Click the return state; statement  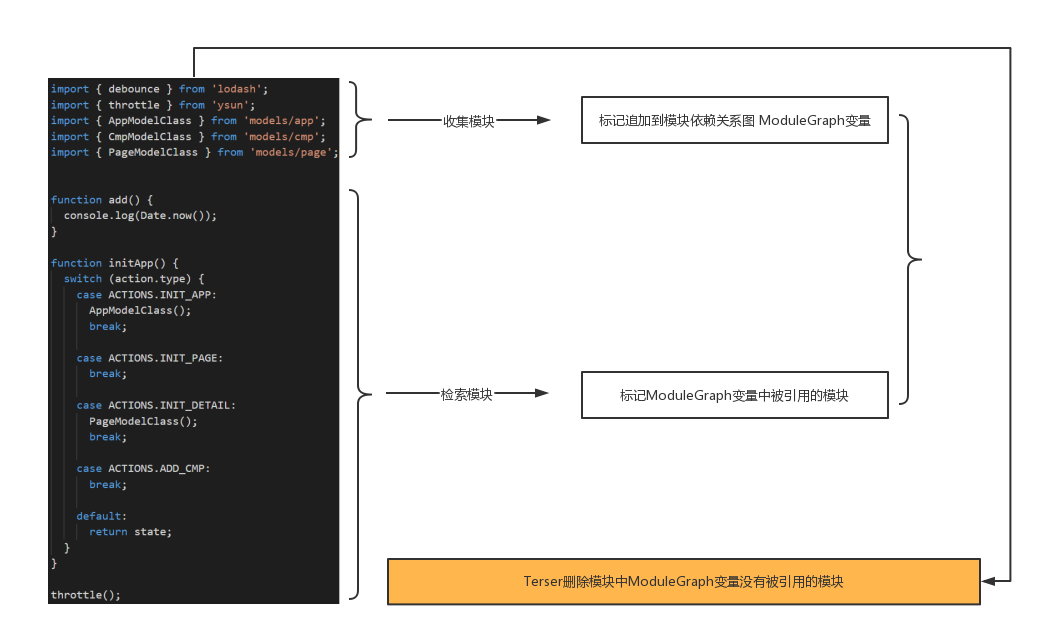(x=130, y=532)
